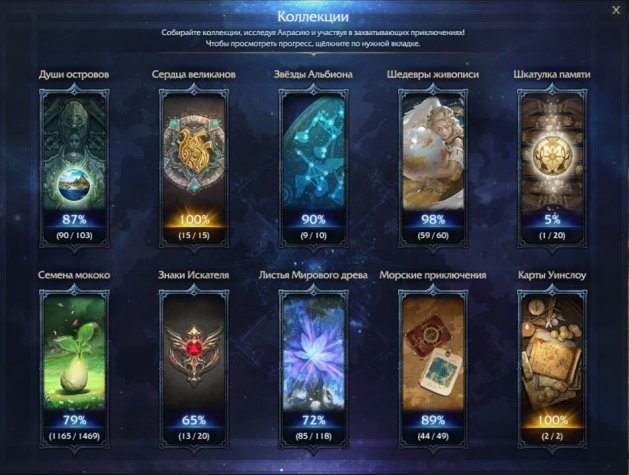Select the Звёзды Альбиона constellation card

coord(313,168)
